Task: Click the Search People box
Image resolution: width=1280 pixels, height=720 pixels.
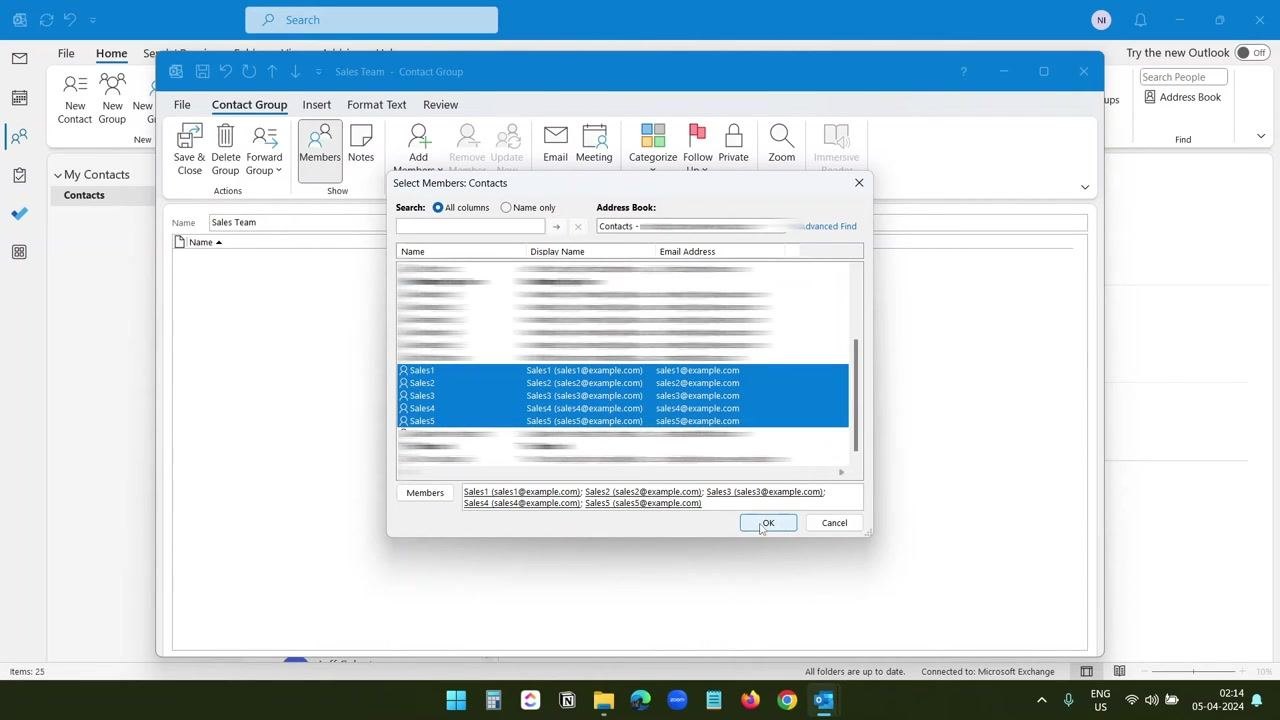Action: point(1183,77)
